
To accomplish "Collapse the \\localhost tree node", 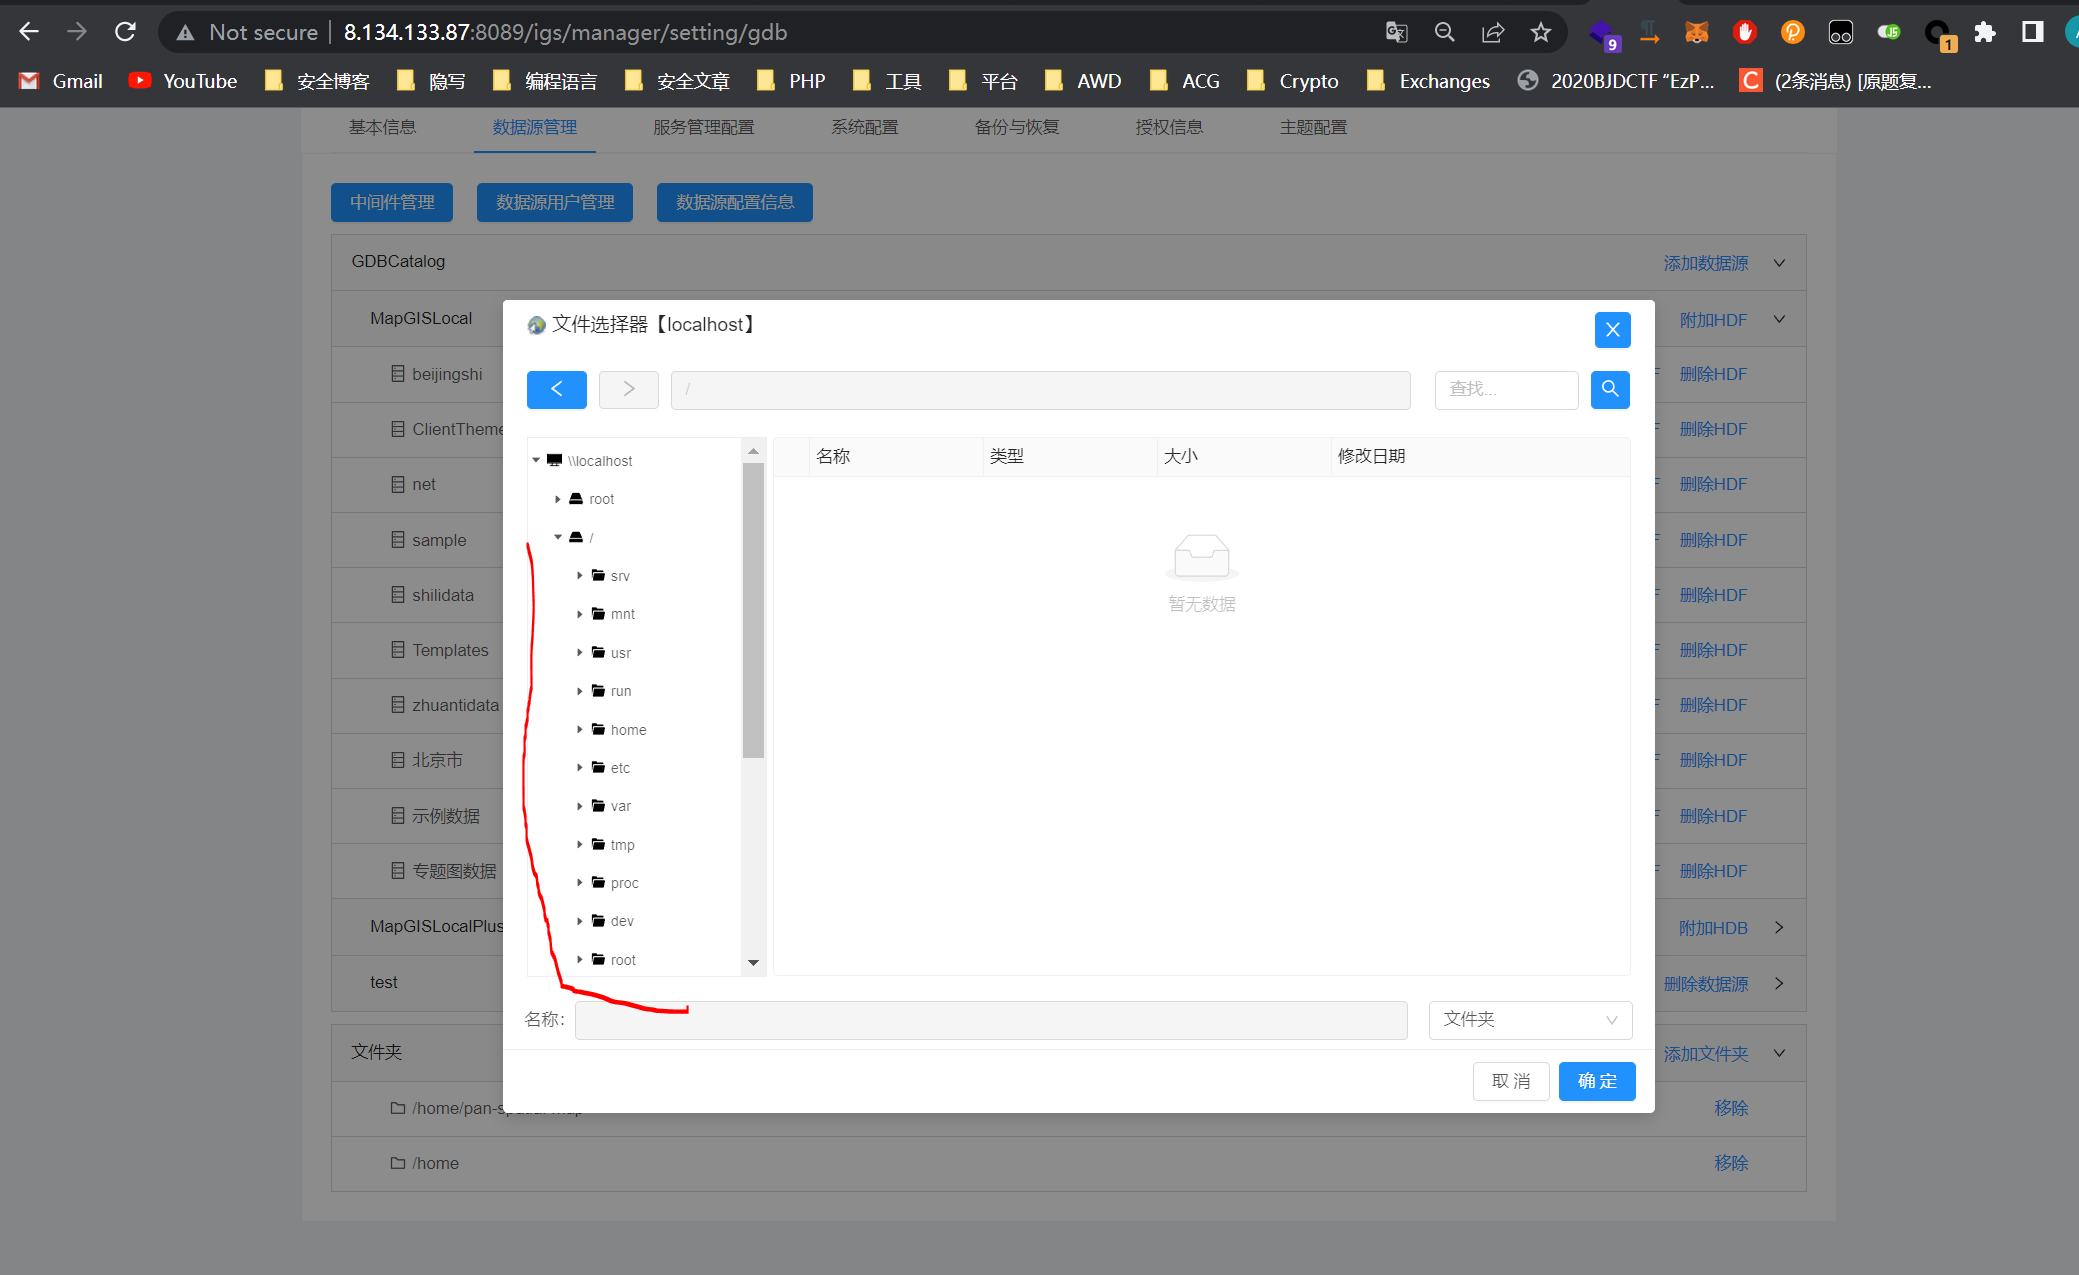I will [536, 460].
